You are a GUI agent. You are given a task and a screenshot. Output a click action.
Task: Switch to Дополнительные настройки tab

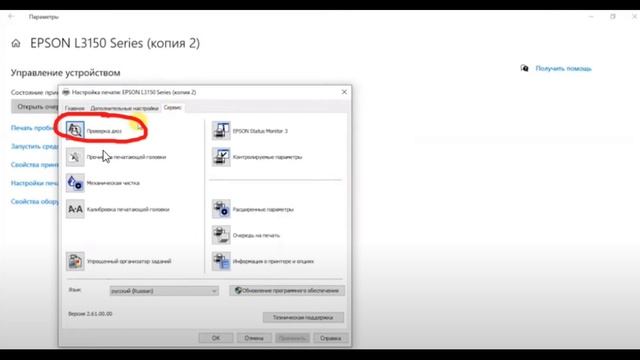pos(124,108)
